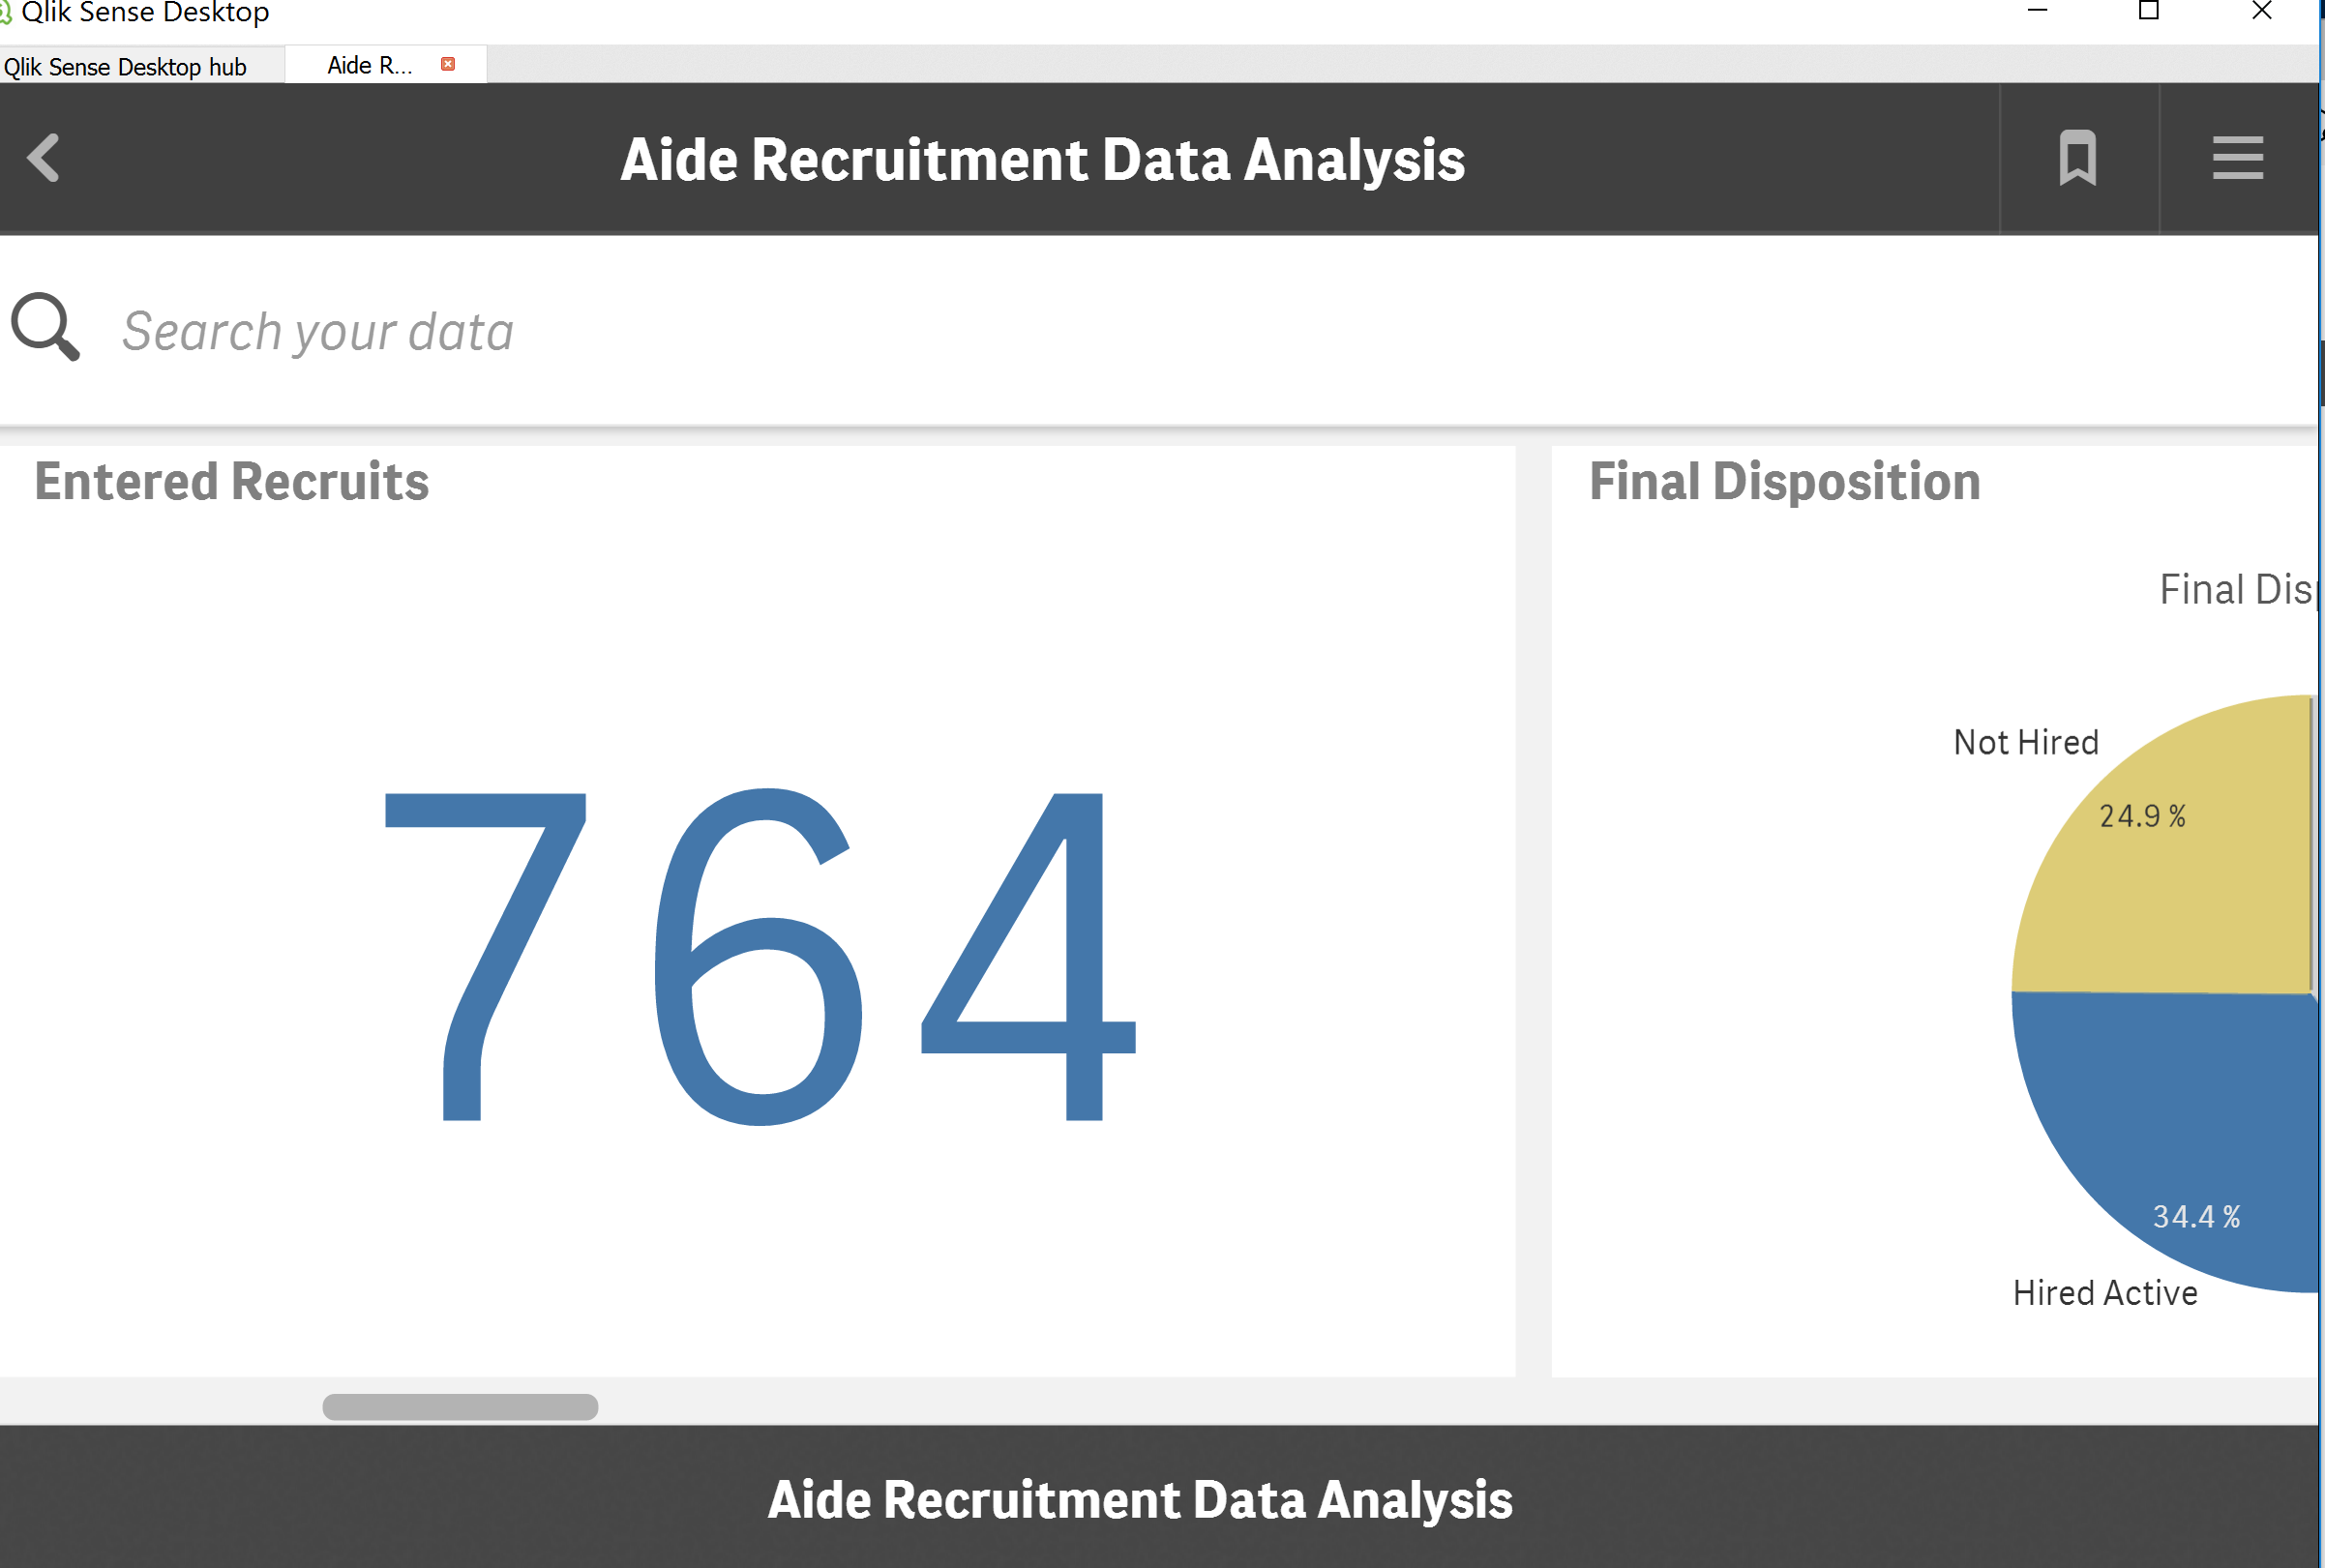2325x1568 pixels.
Task: Click the Final Disposition chart title
Action: 1784,481
